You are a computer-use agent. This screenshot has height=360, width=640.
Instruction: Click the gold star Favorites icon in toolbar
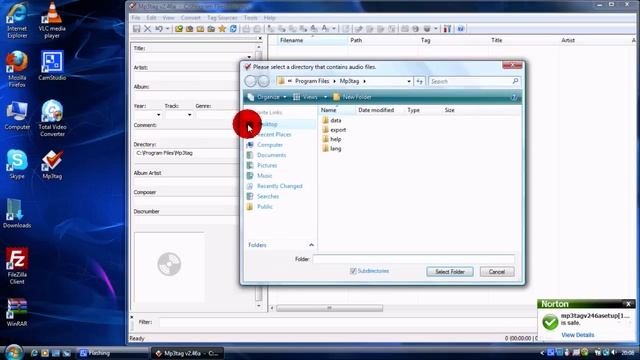point(222,29)
